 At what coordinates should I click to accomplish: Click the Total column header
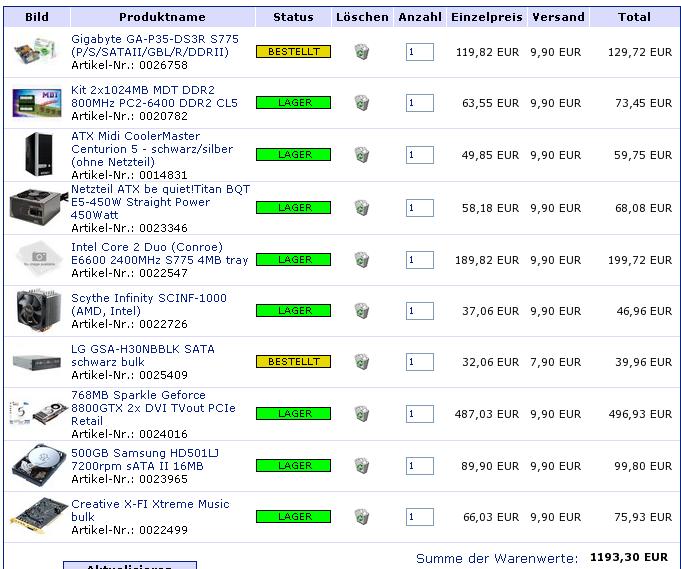[634, 17]
